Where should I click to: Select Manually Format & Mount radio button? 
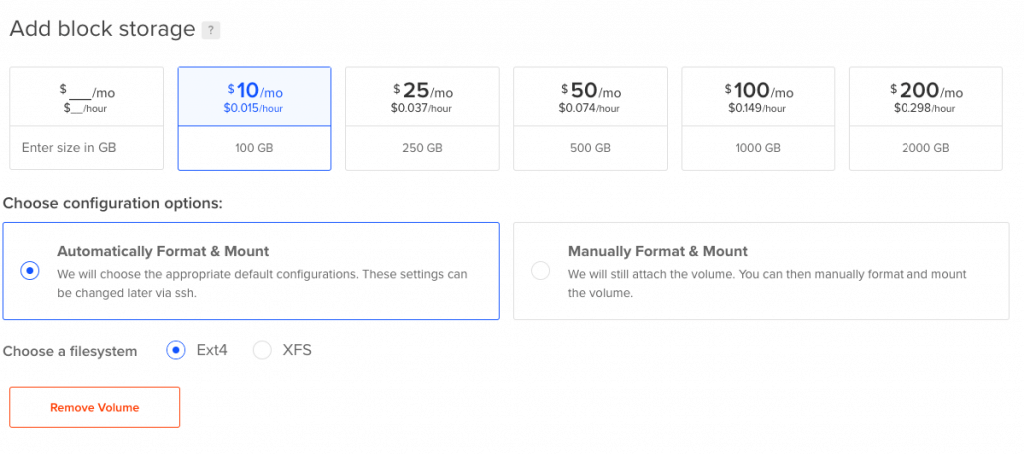pos(541,270)
